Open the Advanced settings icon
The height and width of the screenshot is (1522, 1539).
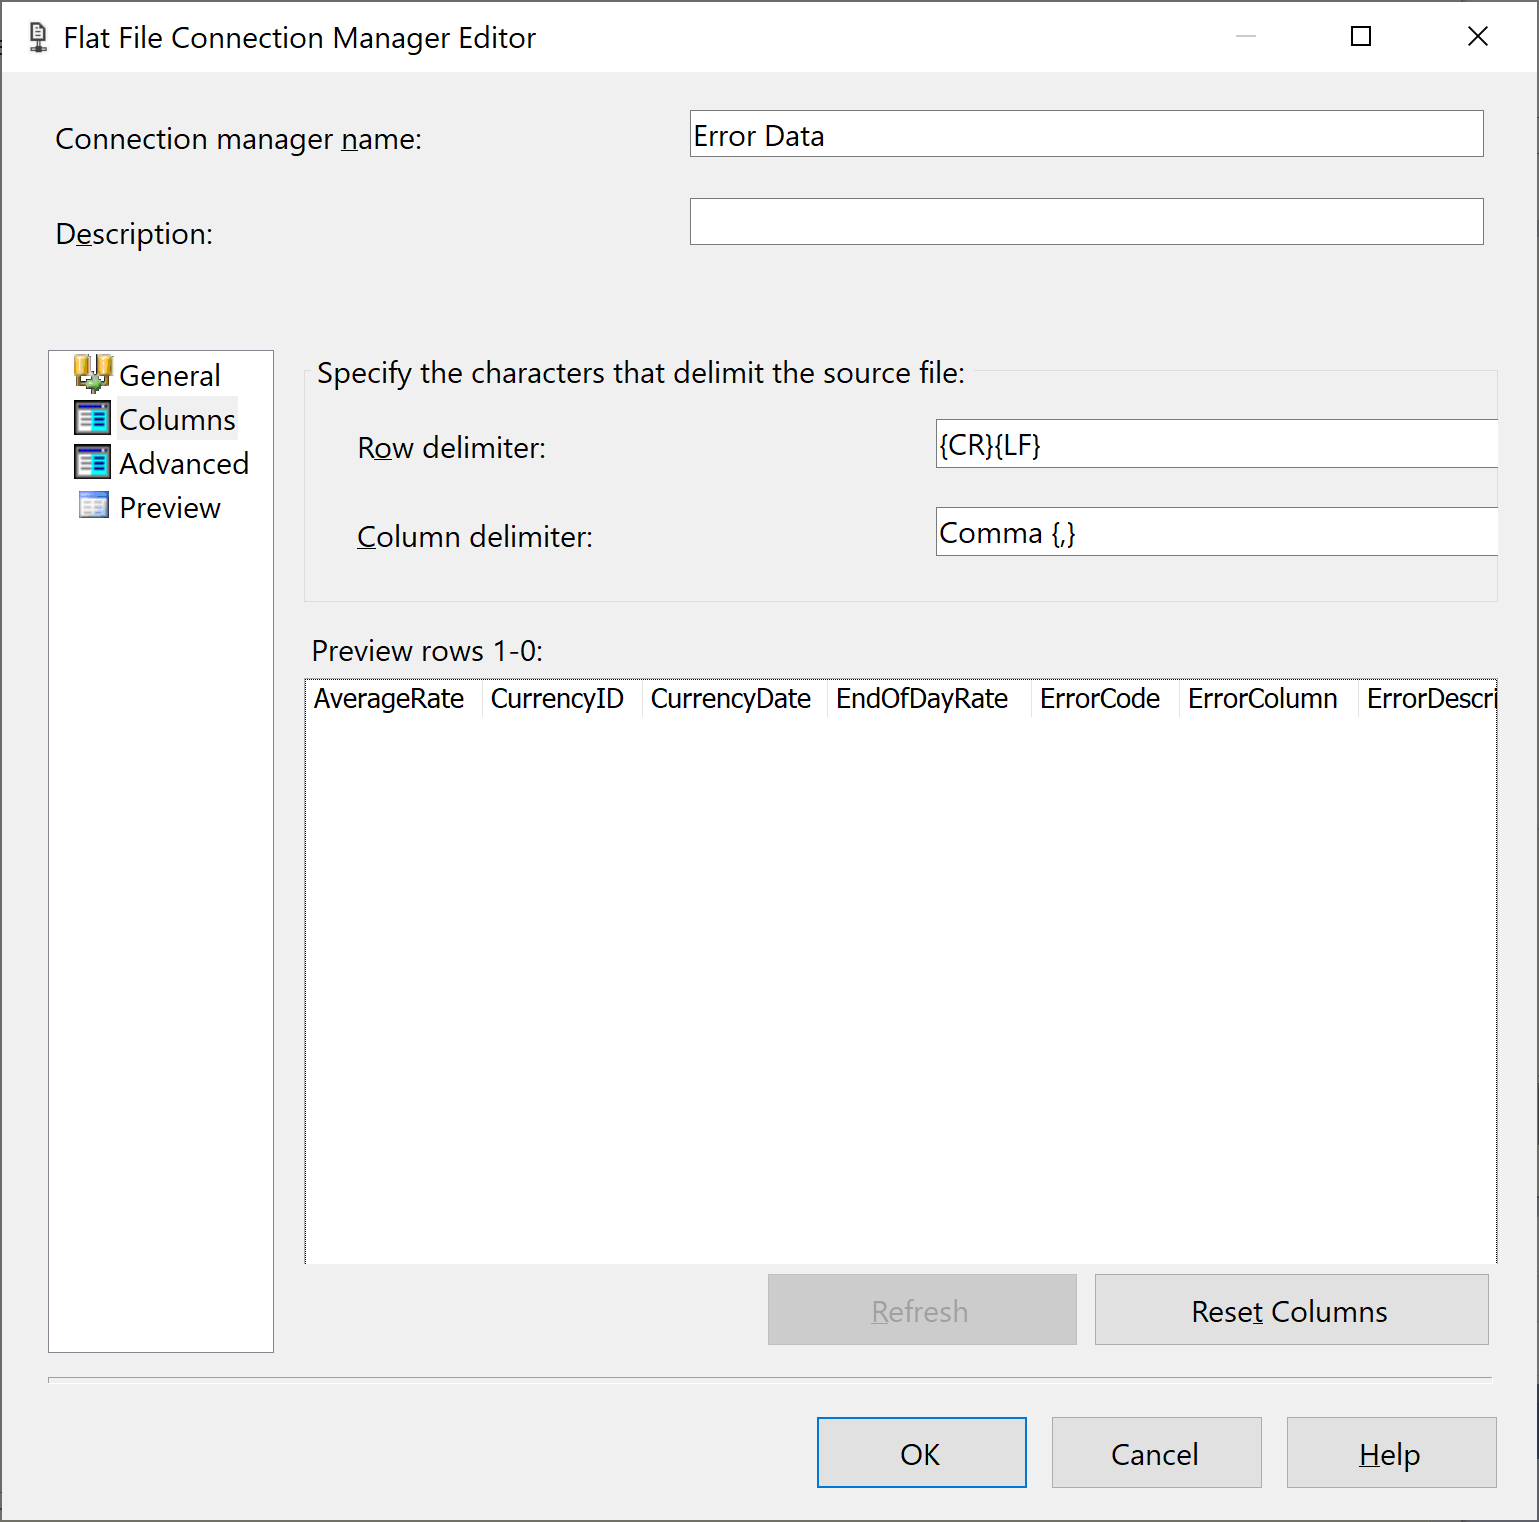click(92, 462)
